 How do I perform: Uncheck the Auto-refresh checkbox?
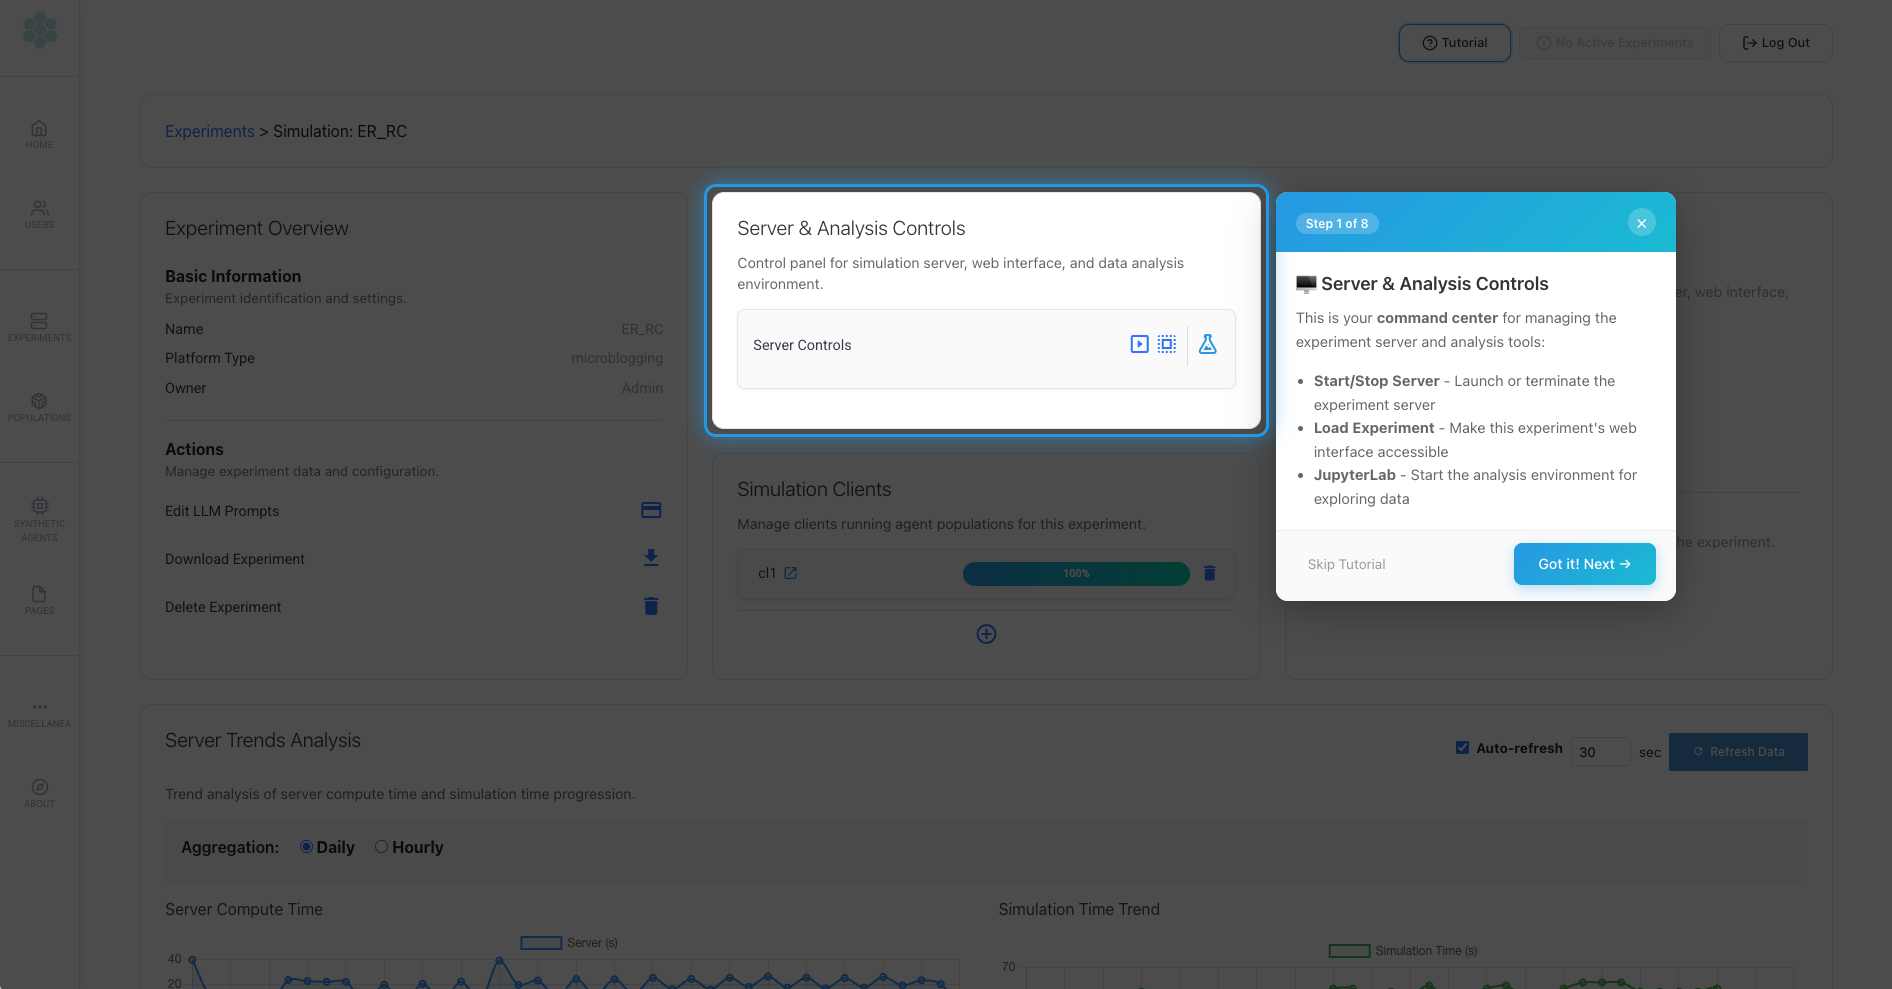(x=1462, y=747)
